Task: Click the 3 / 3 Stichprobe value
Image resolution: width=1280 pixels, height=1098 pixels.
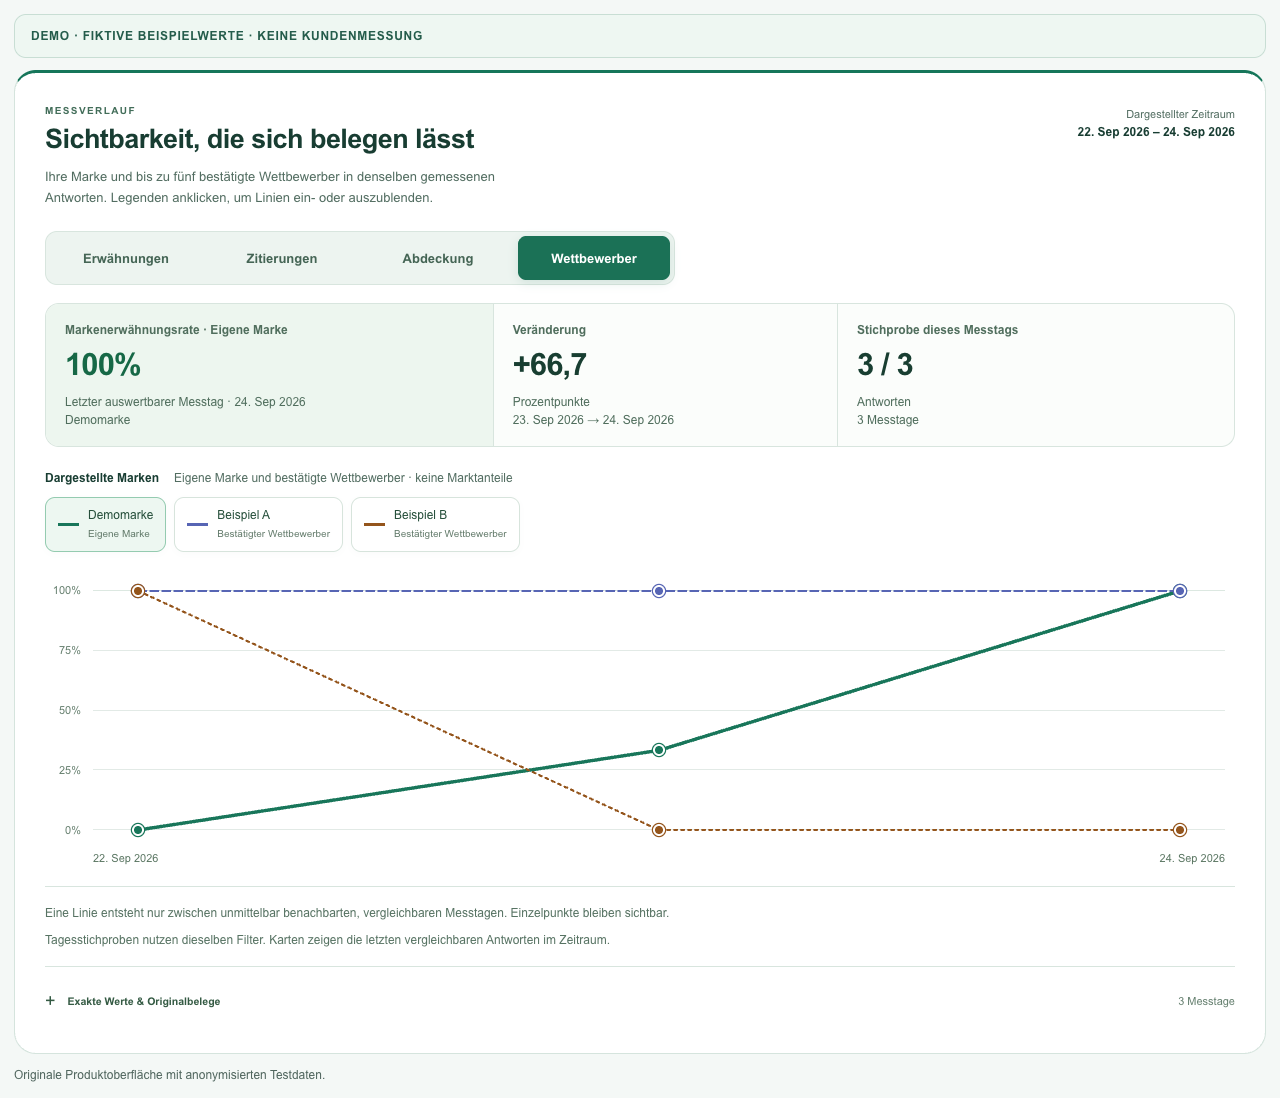Action: 885,365
